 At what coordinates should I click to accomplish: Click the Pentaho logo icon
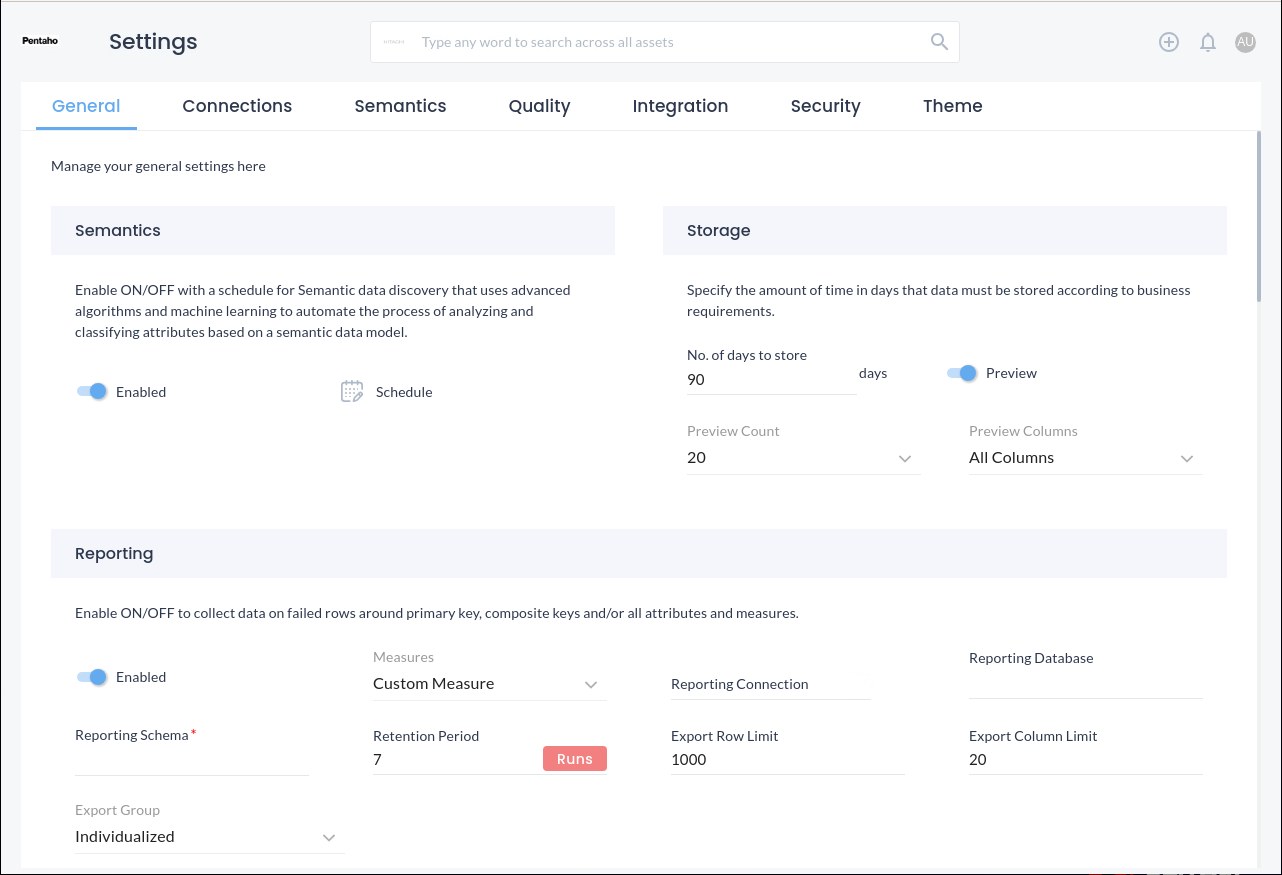point(40,42)
